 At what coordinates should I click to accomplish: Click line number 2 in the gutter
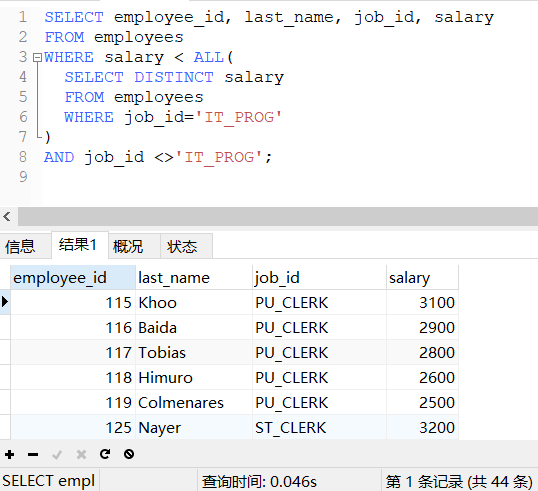[23, 37]
